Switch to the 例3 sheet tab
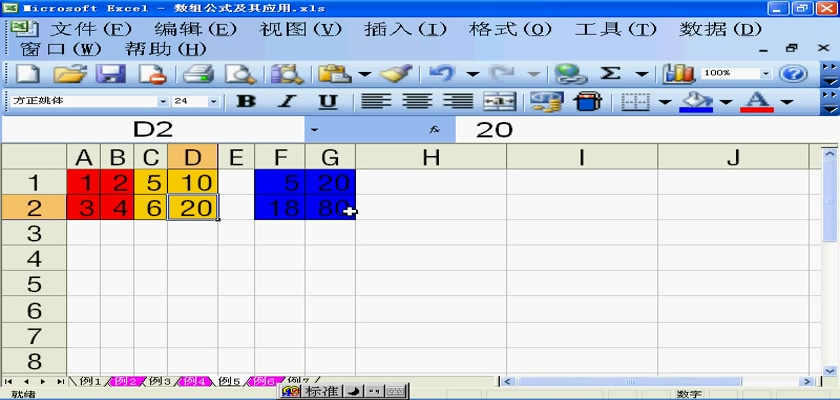The image size is (840, 400). pyautogui.click(x=160, y=381)
